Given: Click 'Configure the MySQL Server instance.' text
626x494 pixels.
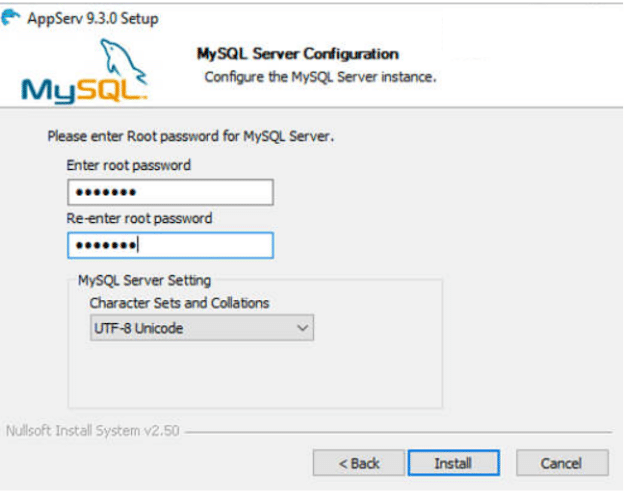Looking at the screenshot, I should click(320, 77).
